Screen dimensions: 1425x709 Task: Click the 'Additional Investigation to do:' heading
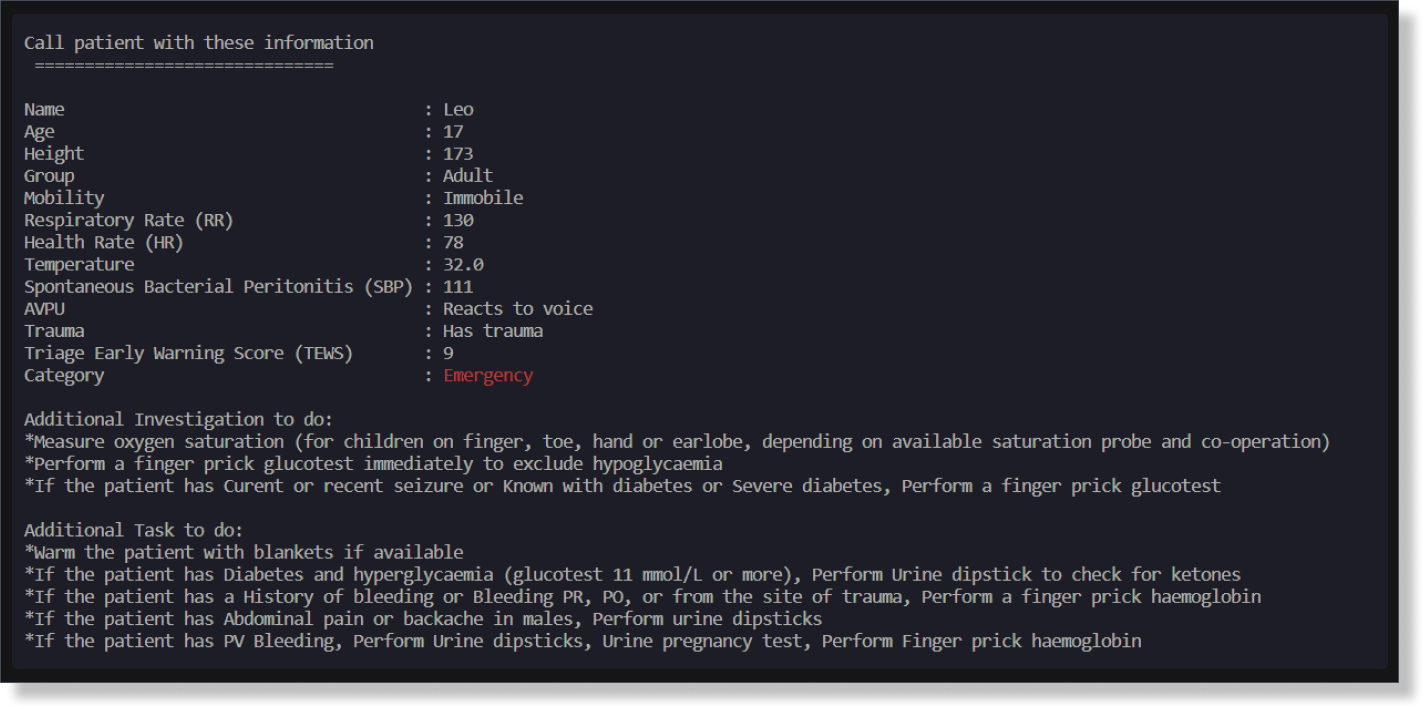[179, 420]
